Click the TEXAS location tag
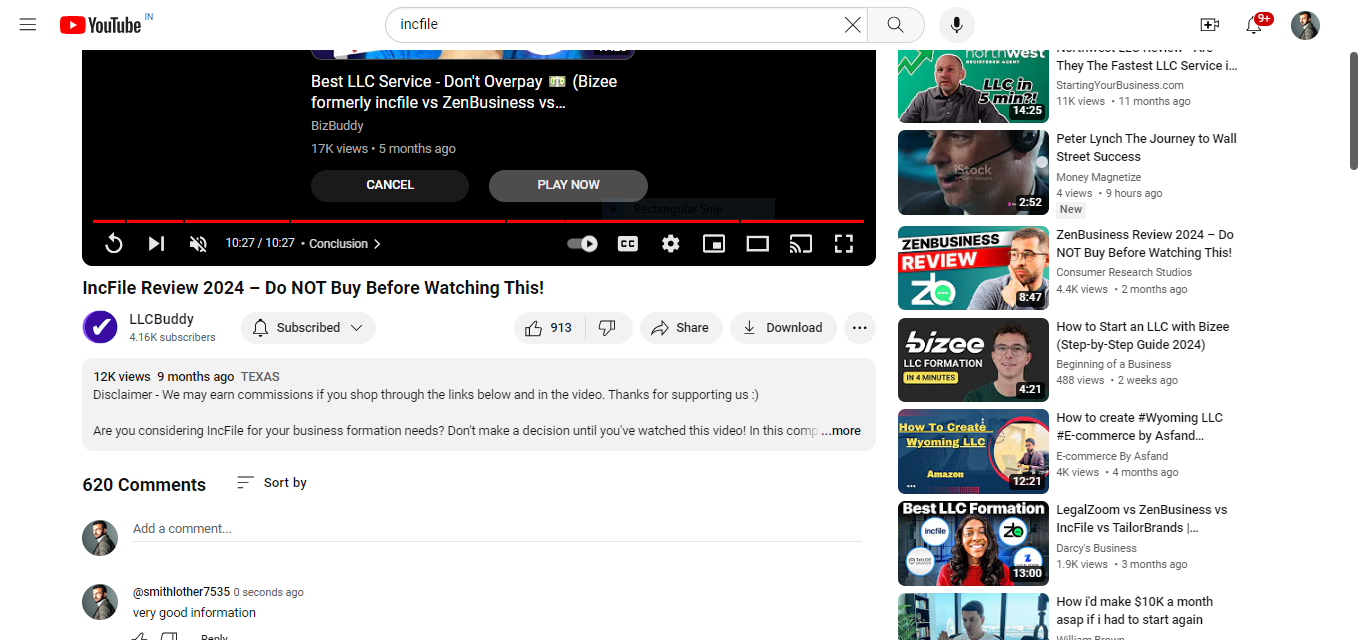Viewport: 1361px width, 640px height. click(x=260, y=377)
